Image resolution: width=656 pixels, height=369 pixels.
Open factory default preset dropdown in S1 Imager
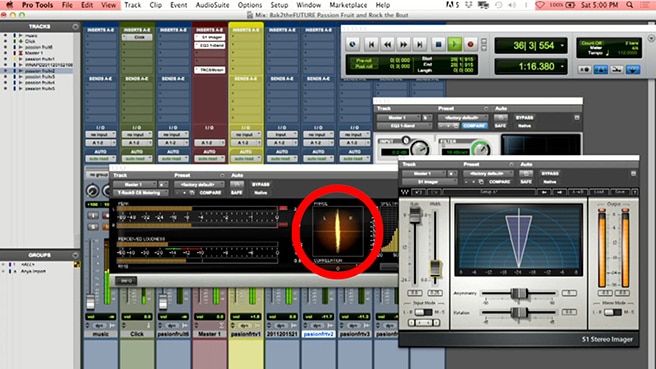coord(488,173)
